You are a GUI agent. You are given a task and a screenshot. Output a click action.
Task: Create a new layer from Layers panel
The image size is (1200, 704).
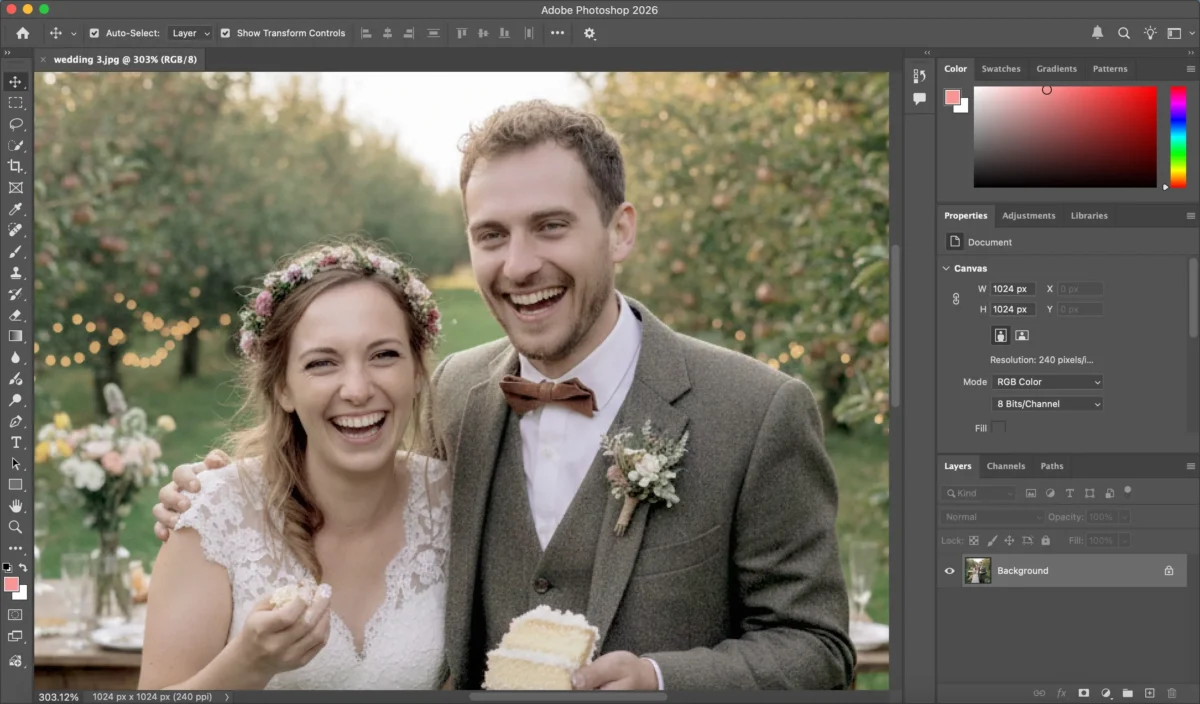click(1149, 693)
